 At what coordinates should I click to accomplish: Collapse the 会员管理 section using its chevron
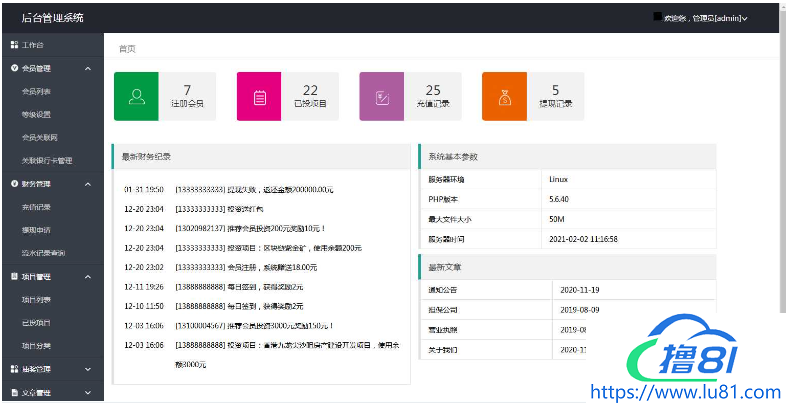click(89, 68)
